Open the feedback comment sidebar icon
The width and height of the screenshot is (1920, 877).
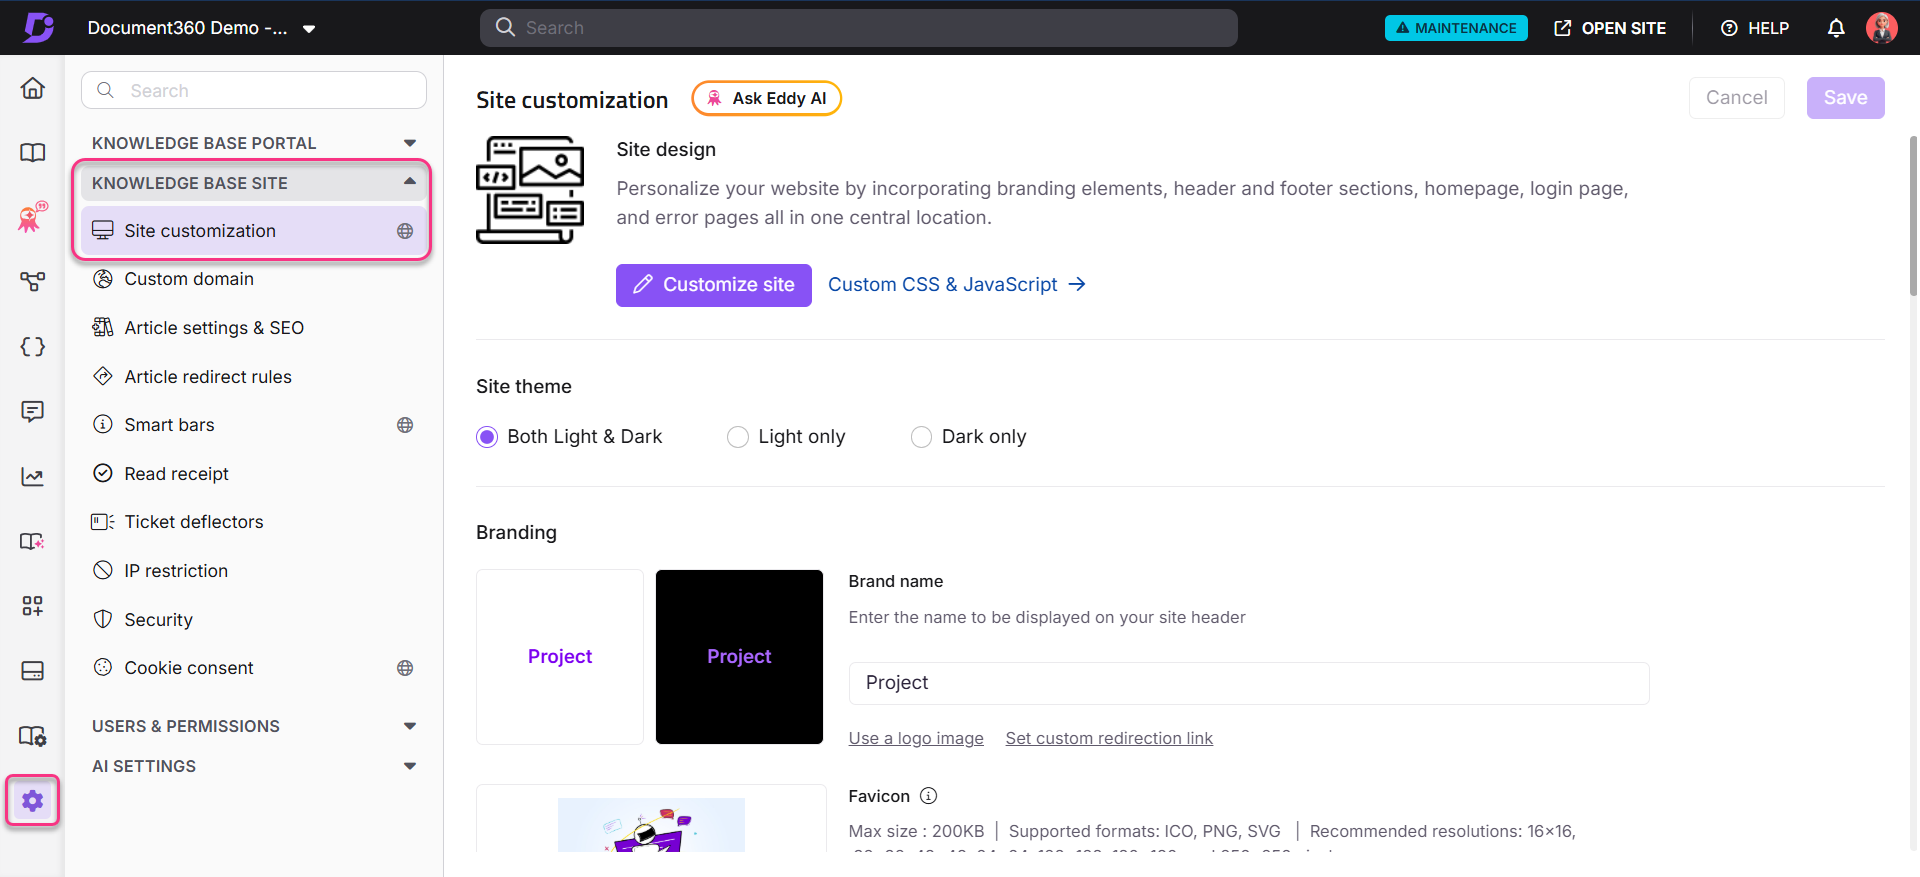click(33, 411)
